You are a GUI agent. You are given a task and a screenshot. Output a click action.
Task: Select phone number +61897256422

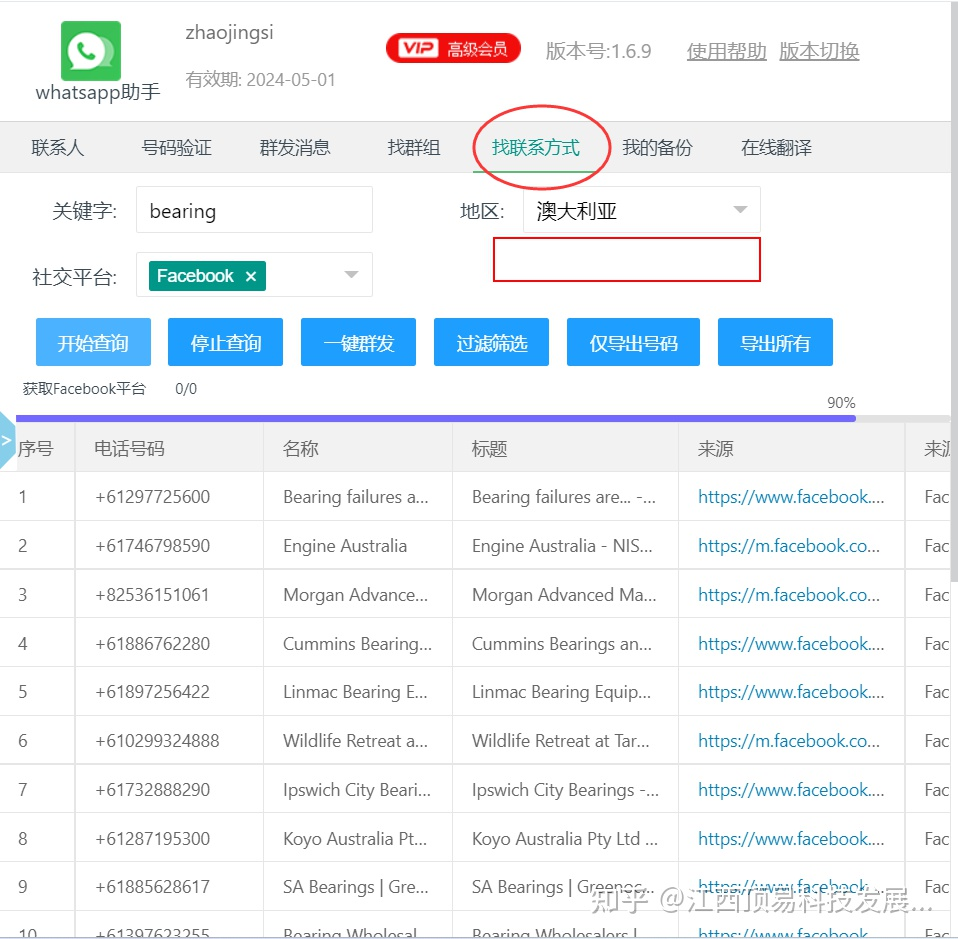click(153, 692)
